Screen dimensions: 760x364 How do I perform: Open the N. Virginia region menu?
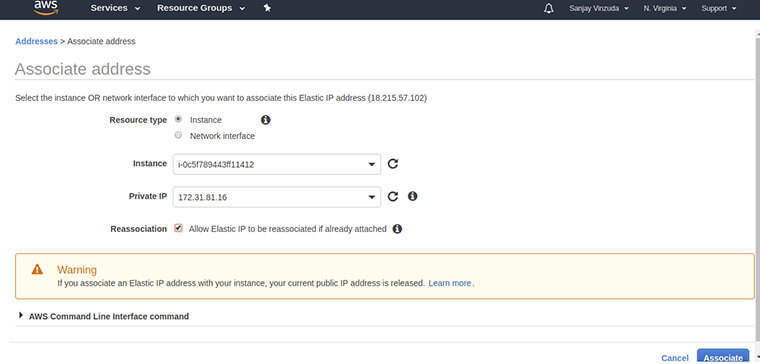pos(665,9)
